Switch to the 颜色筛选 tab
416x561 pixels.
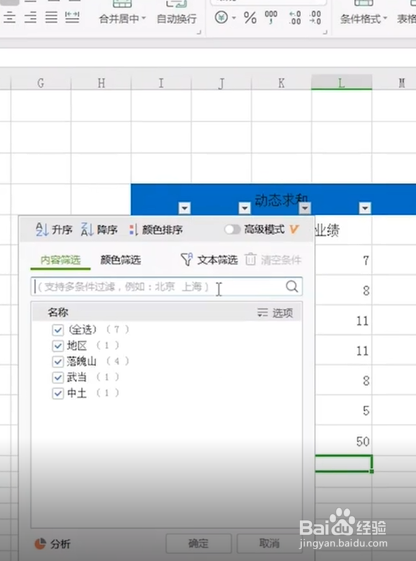121,260
